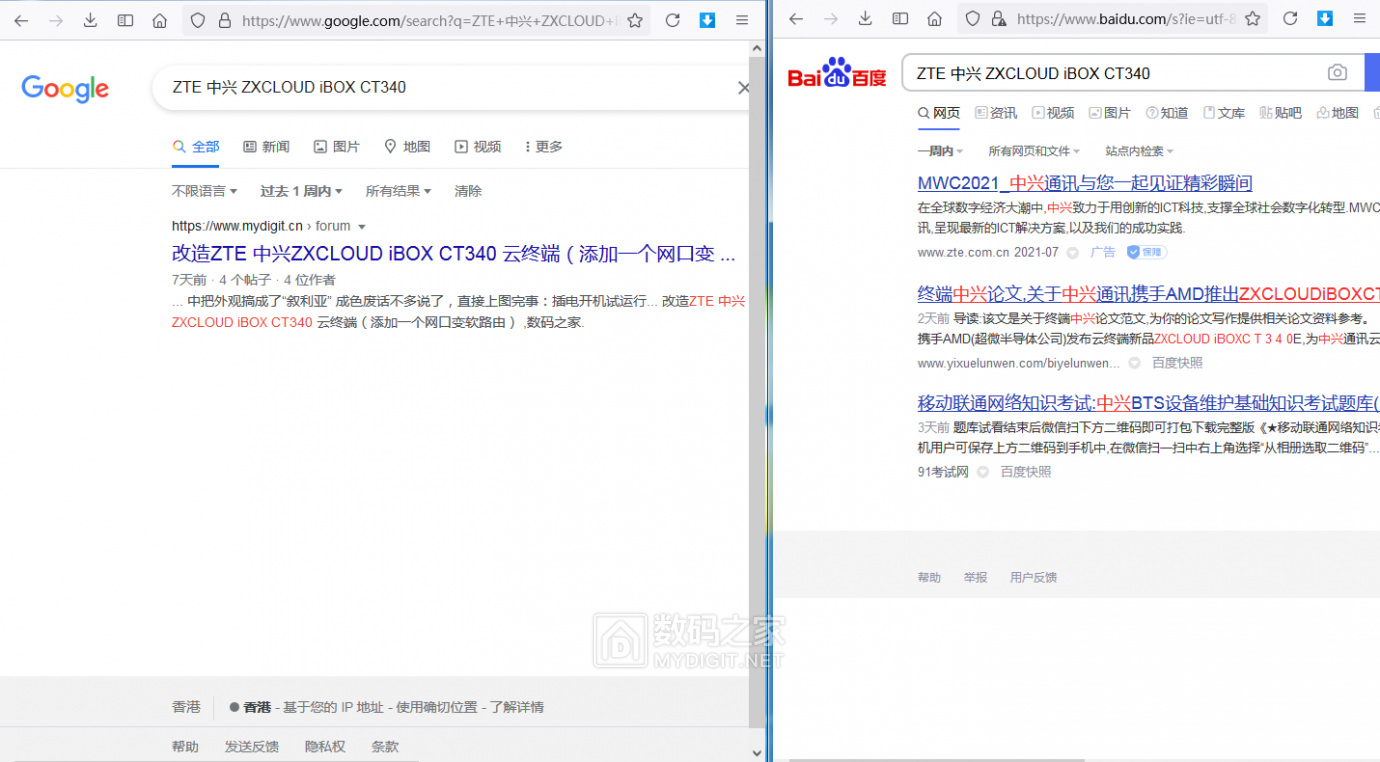Open site security lock in the Google window
The width and height of the screenshot is (1380, 762).
pos(224,20)
